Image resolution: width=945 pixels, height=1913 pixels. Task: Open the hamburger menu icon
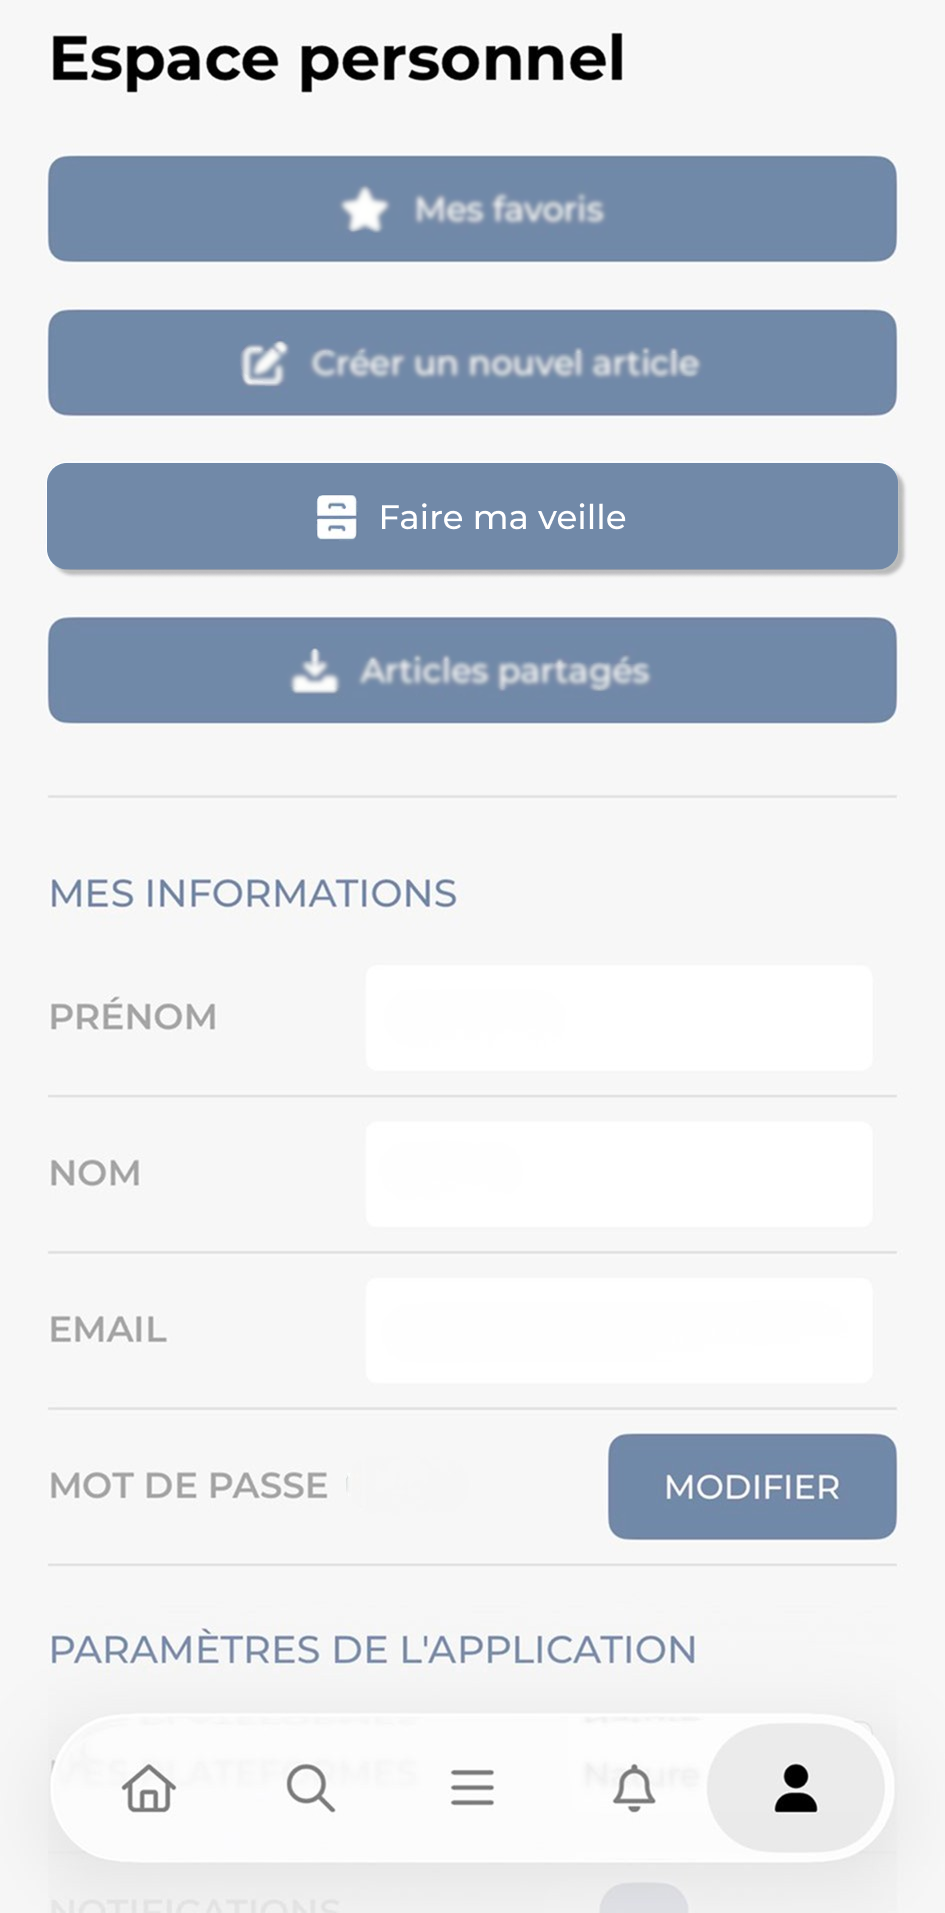point(472,1787)
